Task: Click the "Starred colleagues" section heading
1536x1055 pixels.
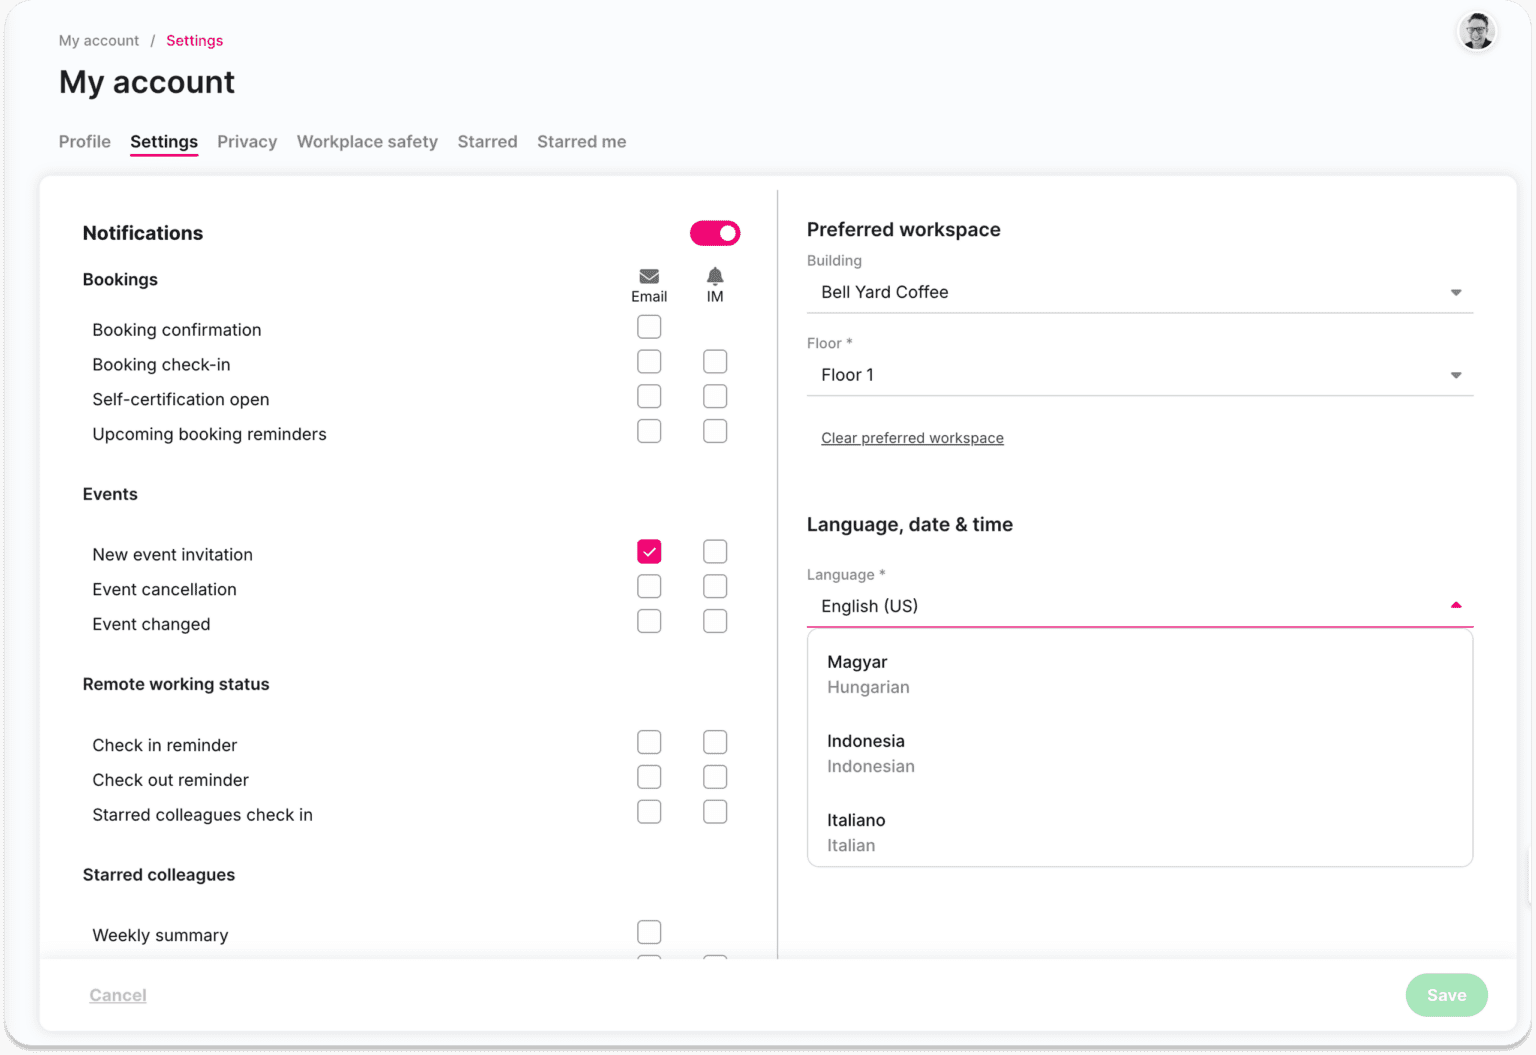Action: point(159,875)
